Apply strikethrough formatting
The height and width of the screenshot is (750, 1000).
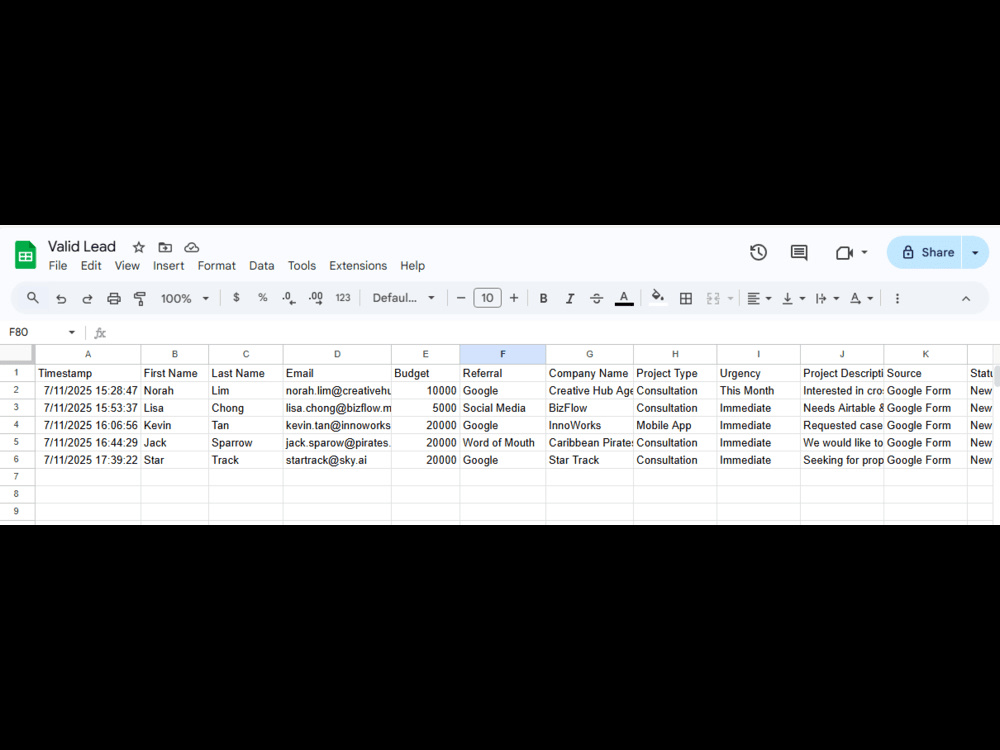click(596, 298)
